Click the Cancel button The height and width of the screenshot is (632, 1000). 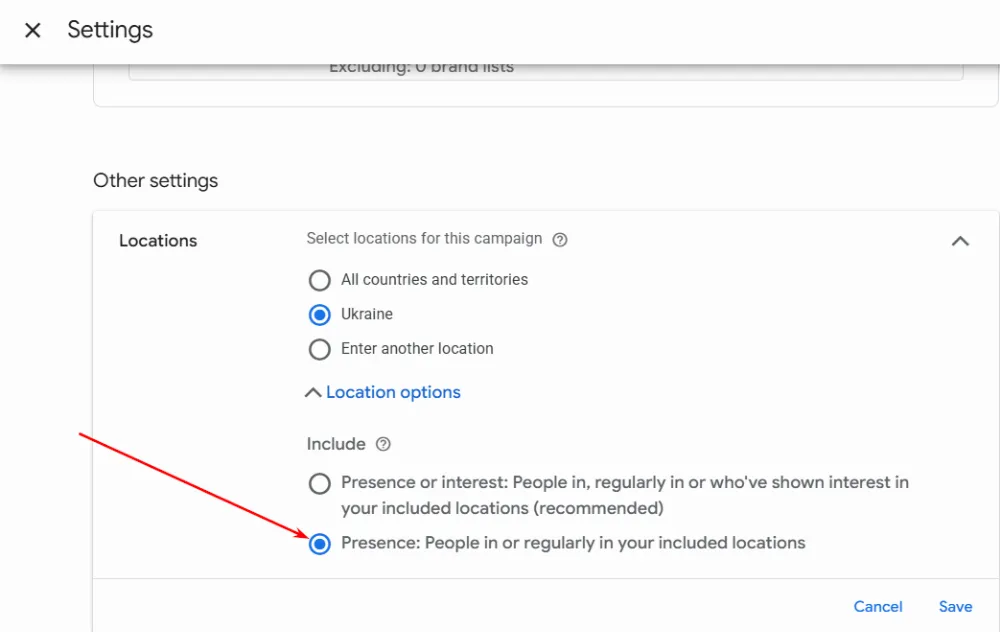click(878, 606)
